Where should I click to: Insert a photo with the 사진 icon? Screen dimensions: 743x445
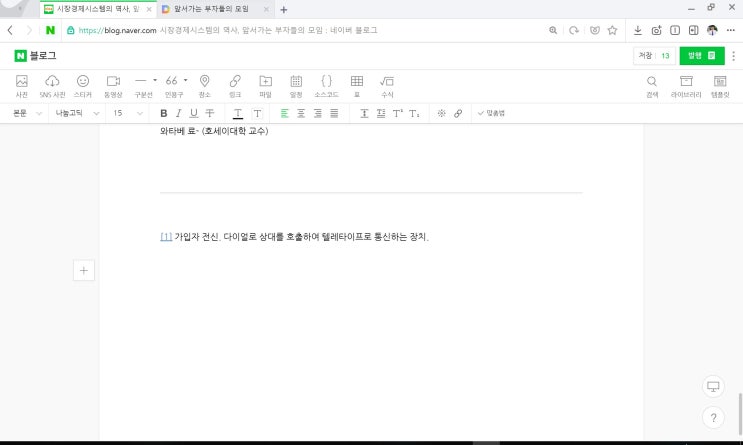(x=21, y=86)
